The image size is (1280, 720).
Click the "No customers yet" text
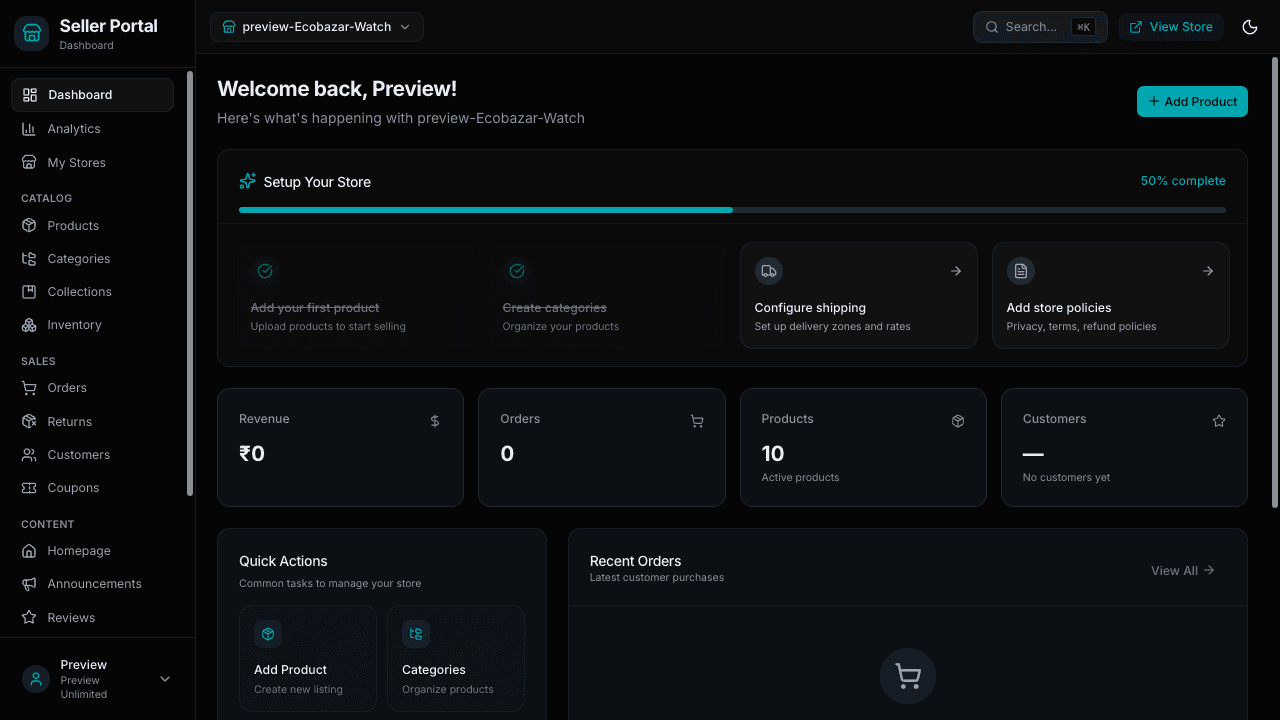(1066, 477)
